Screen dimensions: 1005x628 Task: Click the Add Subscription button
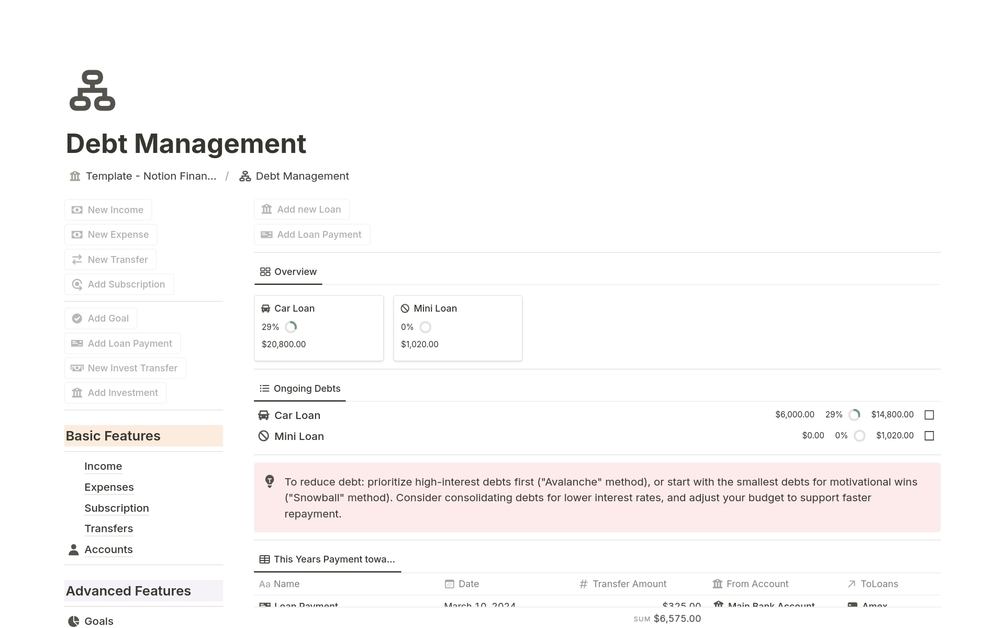[x=119, y=284]
